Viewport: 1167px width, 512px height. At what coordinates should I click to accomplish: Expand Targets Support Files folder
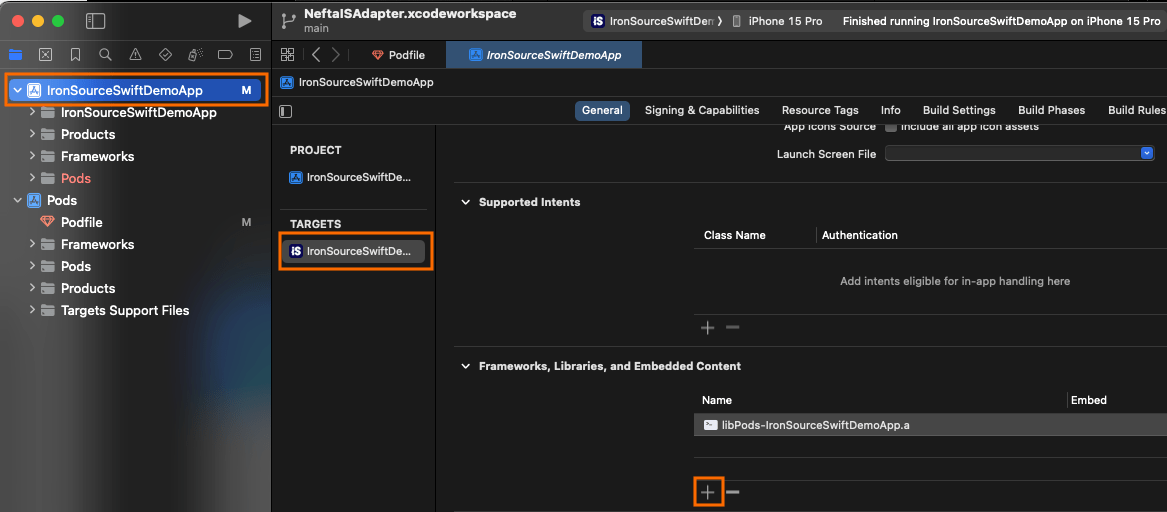(32, 310)
